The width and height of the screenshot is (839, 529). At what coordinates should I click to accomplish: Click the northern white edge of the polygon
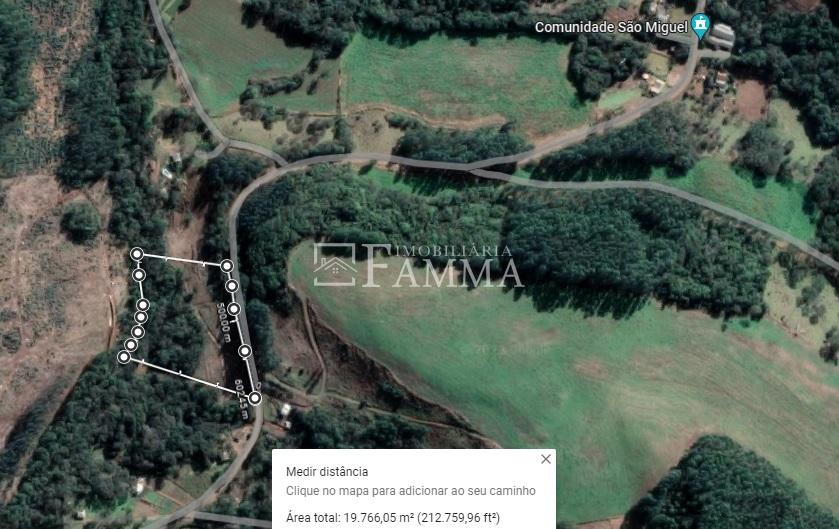(x=182, y=260)
